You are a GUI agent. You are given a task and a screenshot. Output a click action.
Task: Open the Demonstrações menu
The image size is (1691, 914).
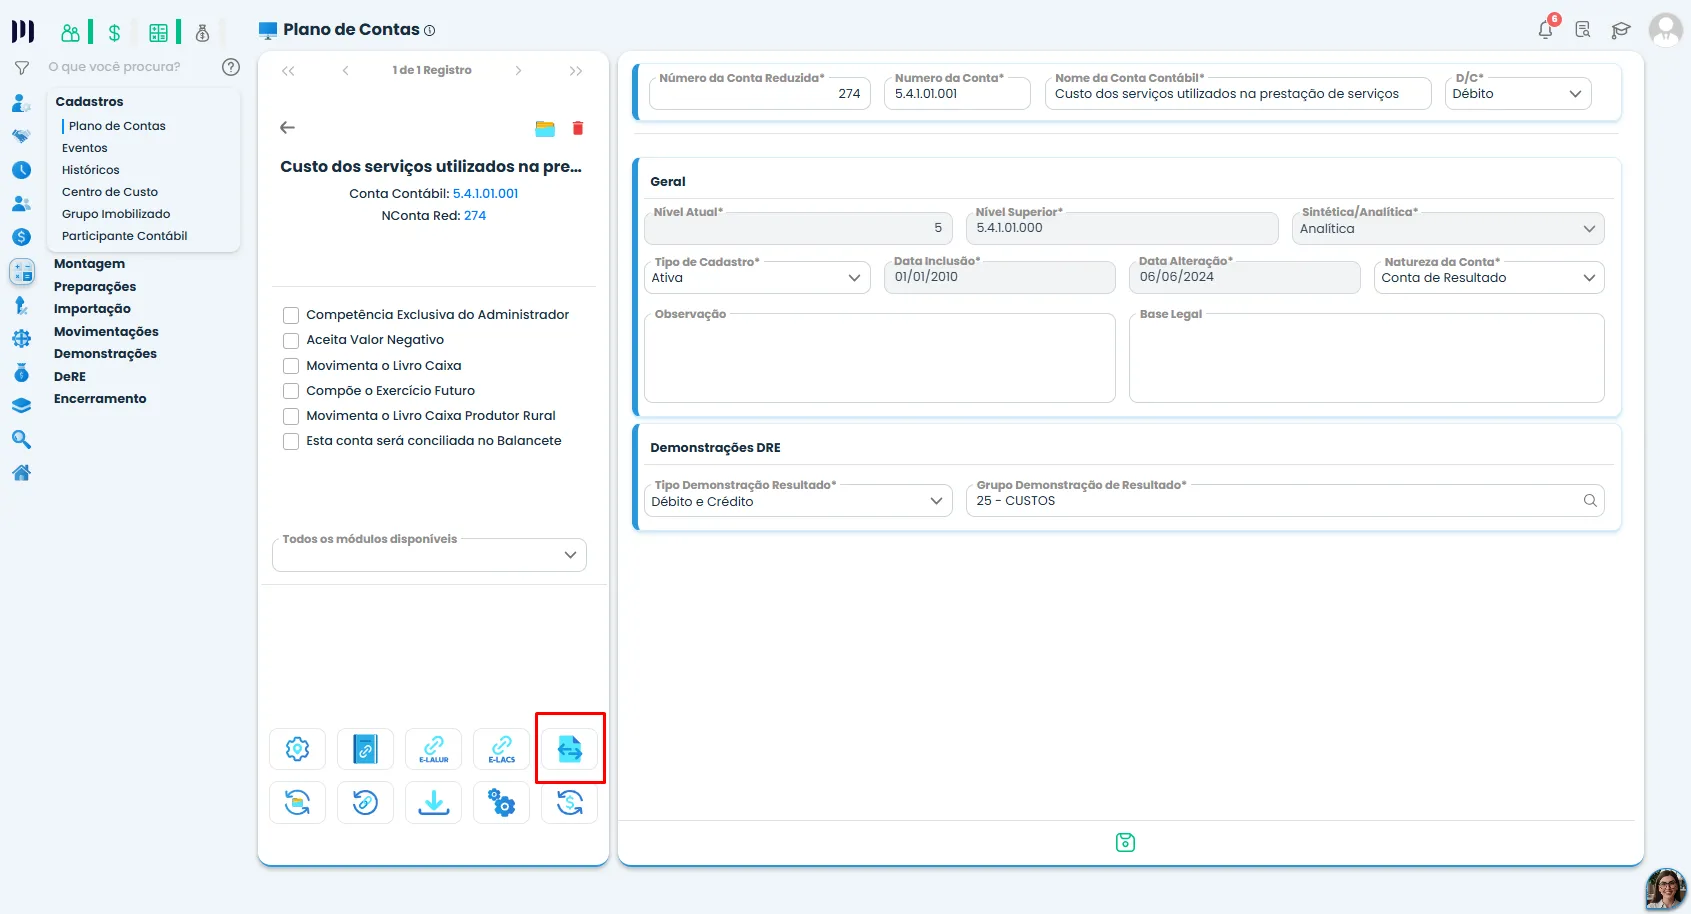(105, 354)
